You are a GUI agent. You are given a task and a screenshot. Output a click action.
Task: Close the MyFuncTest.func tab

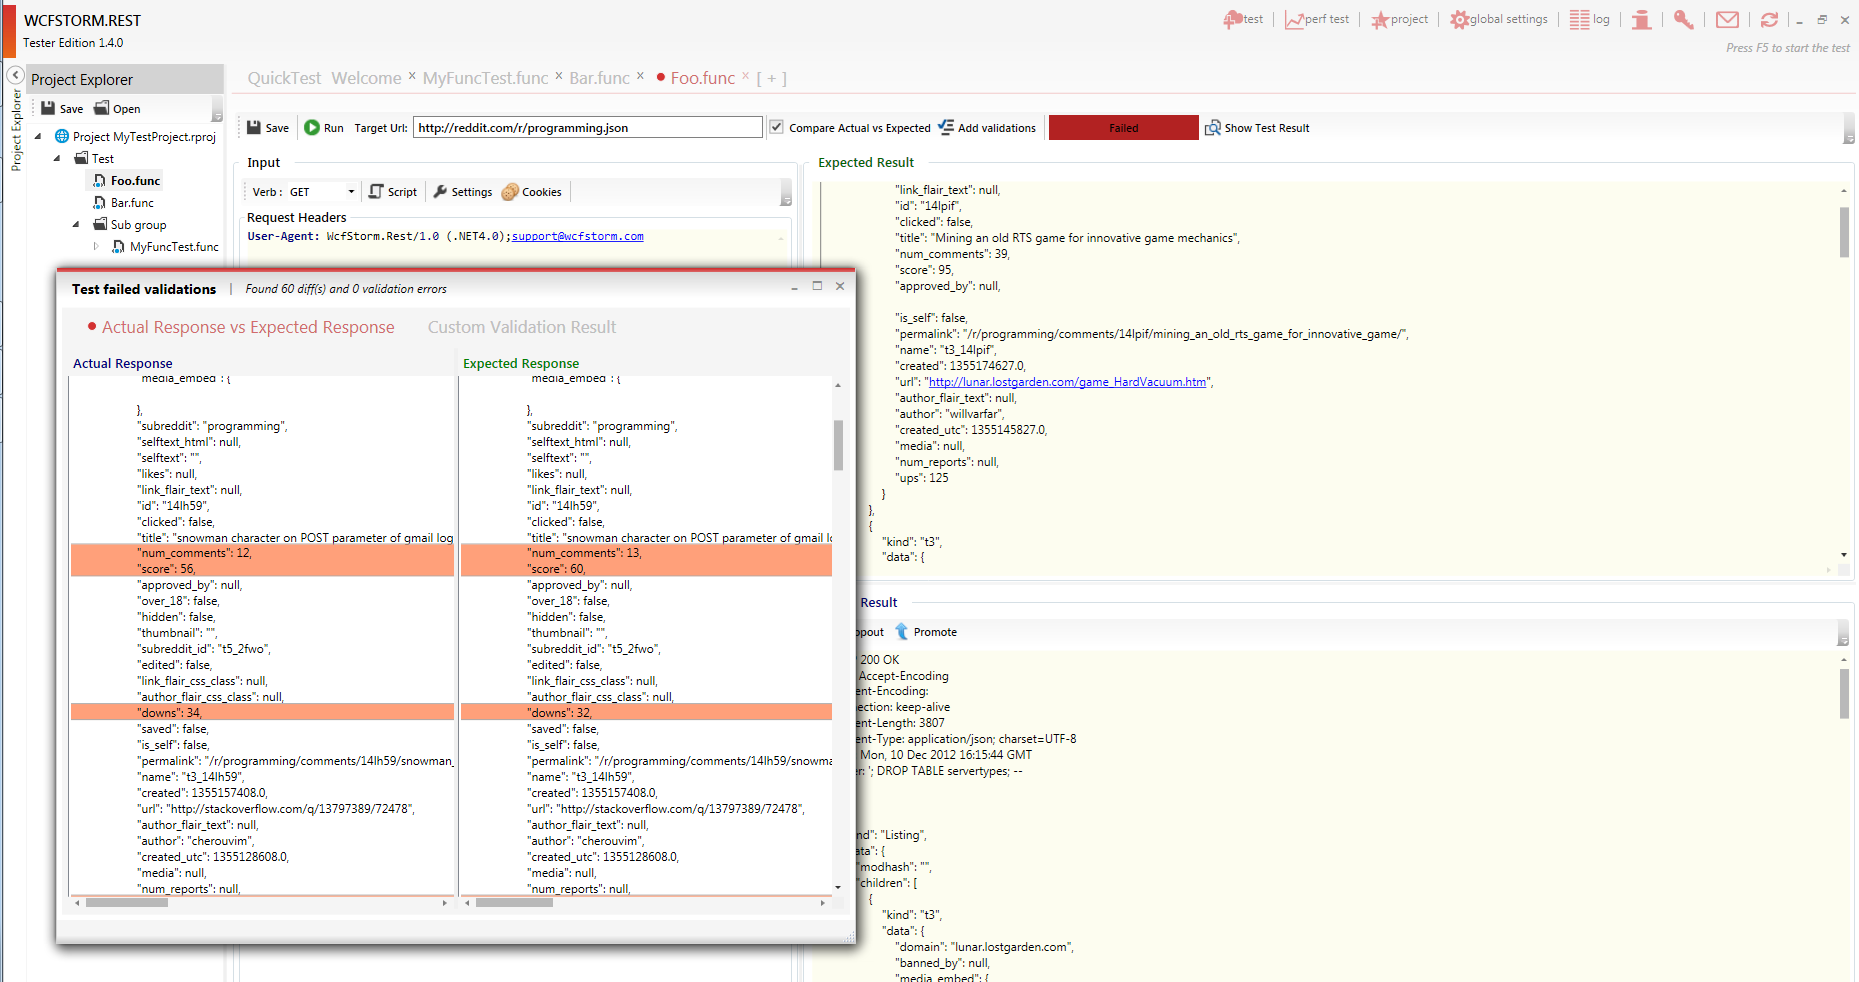pos(559,75)
